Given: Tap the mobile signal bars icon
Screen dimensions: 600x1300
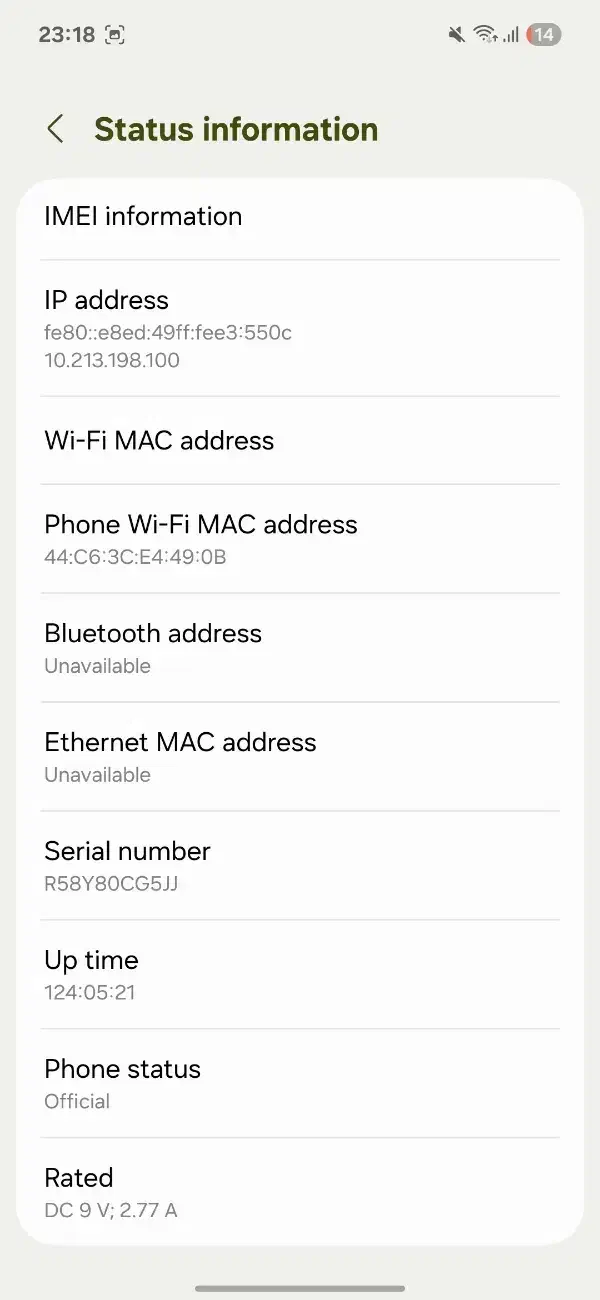Looking at the screenshot, I should pos(511,35).
